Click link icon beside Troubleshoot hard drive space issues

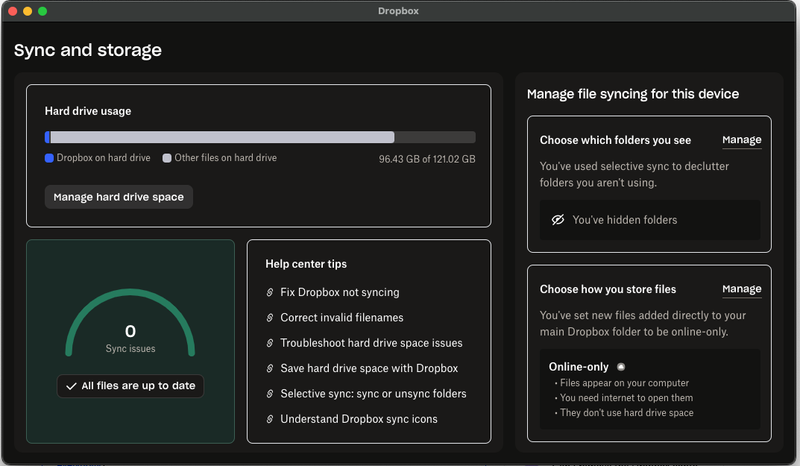(x=269, y=343)
